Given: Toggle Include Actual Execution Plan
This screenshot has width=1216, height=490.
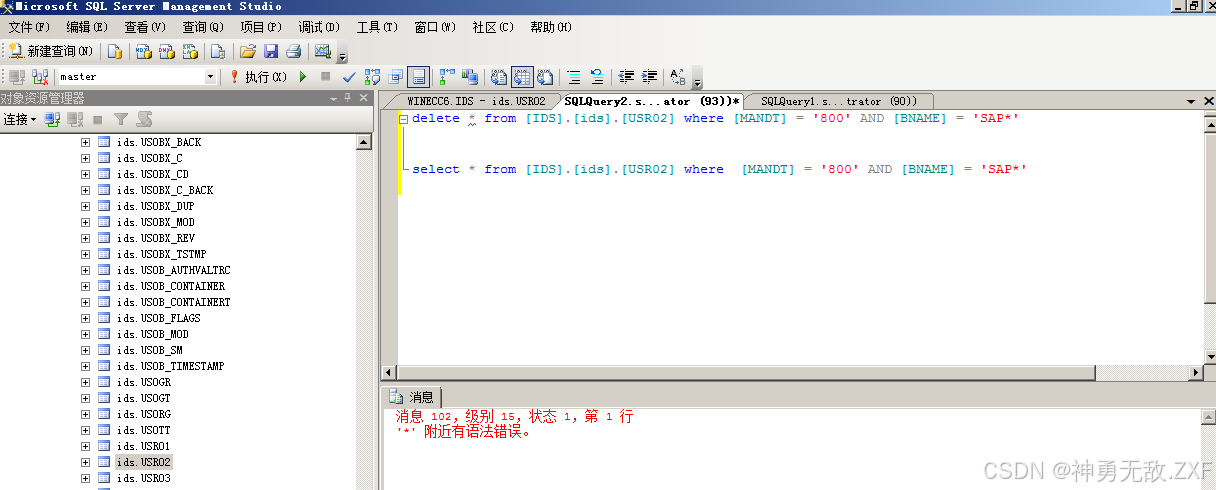Looking at the screenshot, I should pyautogui.click(x=447, y=76).
